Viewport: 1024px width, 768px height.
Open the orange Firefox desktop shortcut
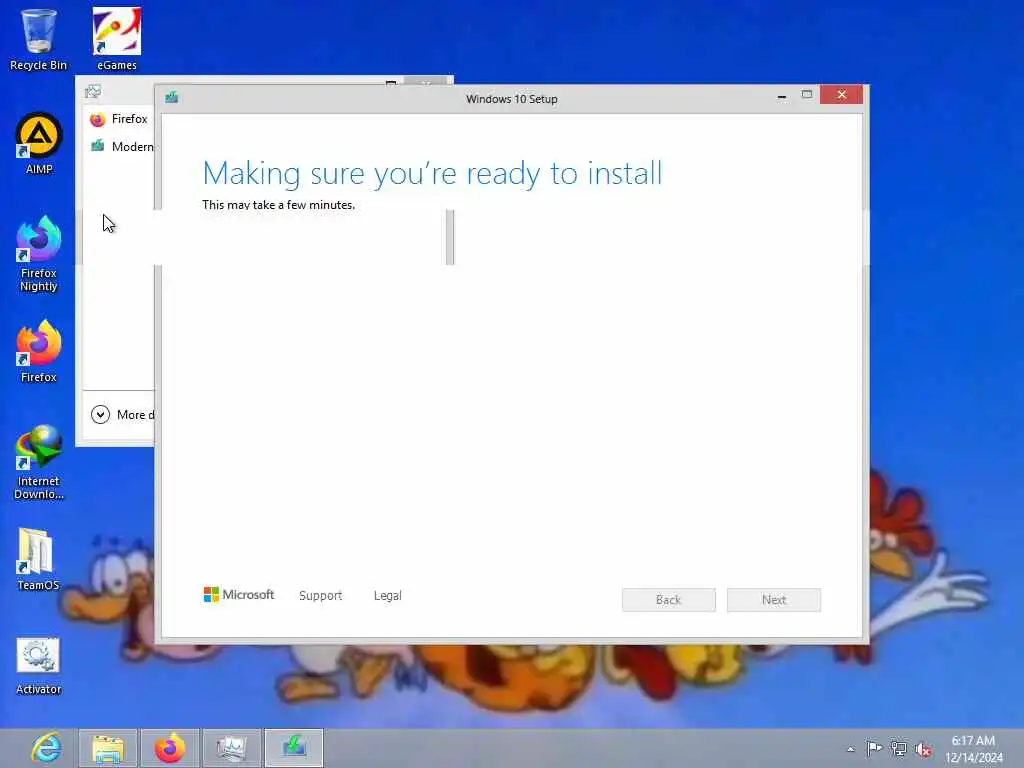39,351
